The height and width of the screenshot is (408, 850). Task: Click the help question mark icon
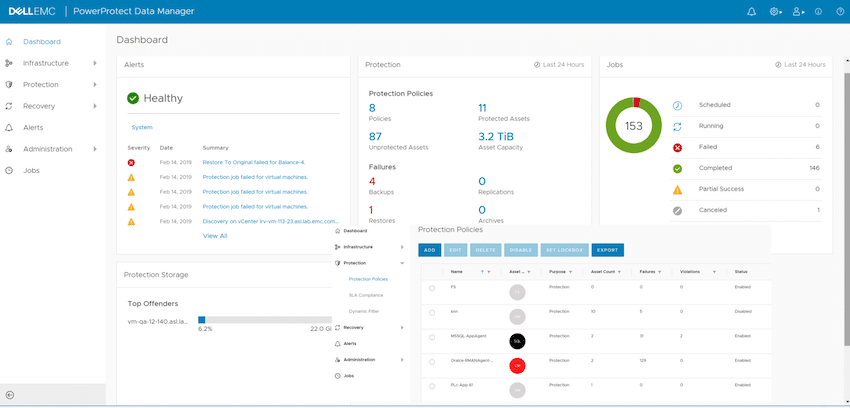coord(840,11)
